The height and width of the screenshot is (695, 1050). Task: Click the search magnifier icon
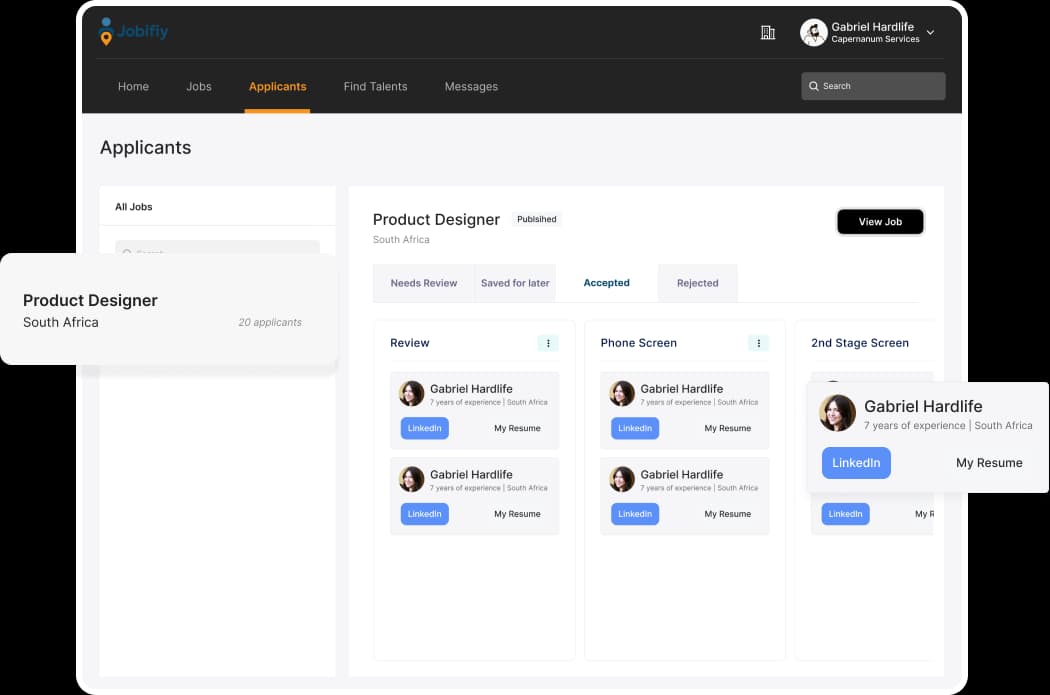(x=814, y=86)
